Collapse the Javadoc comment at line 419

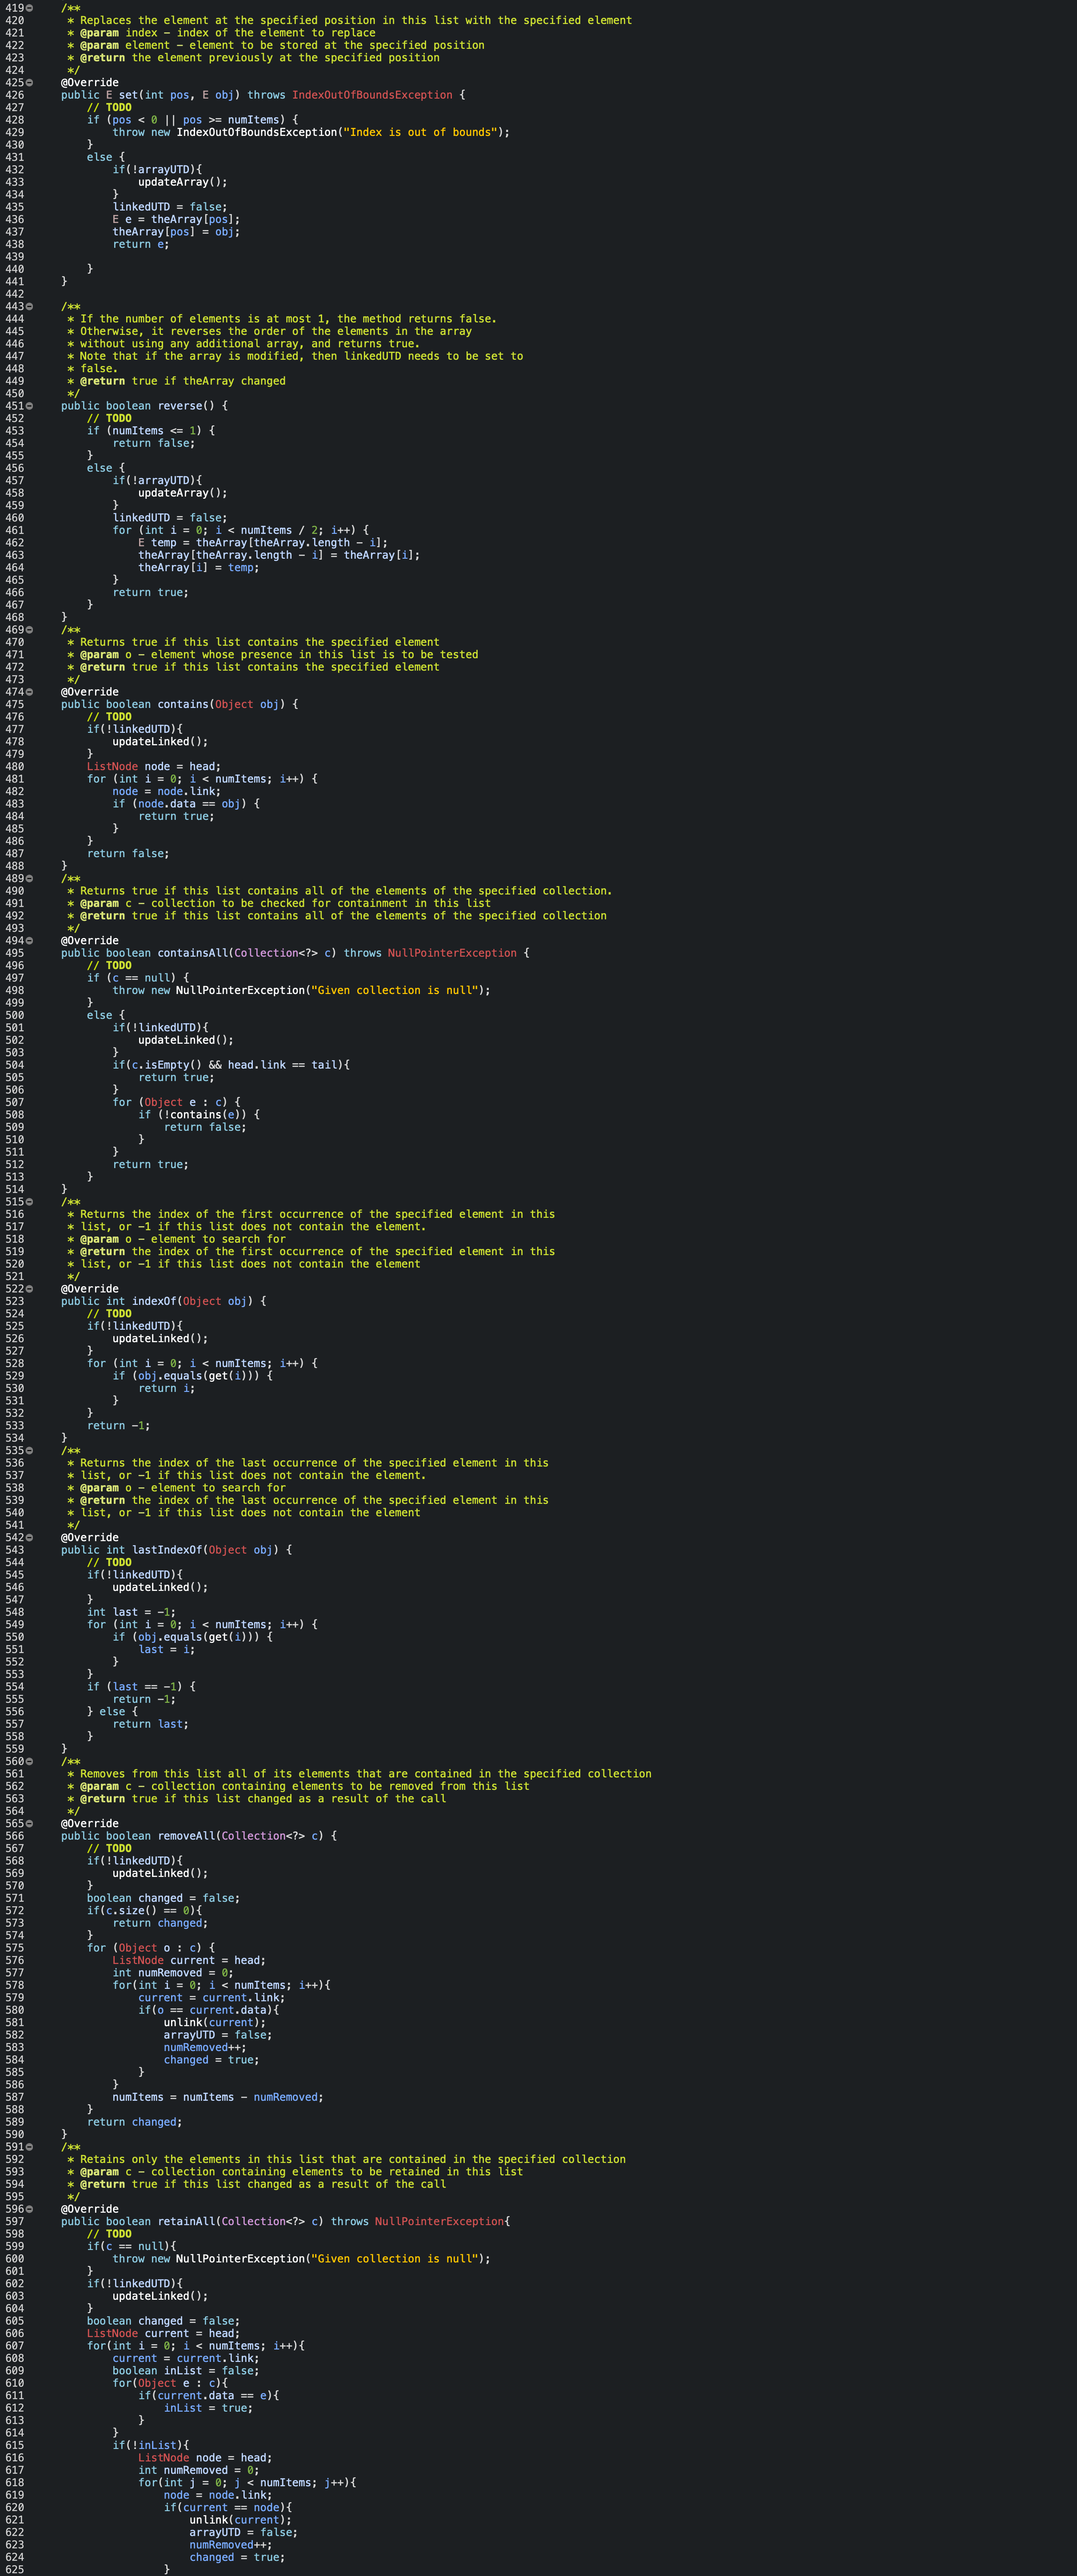click(29, 8)
